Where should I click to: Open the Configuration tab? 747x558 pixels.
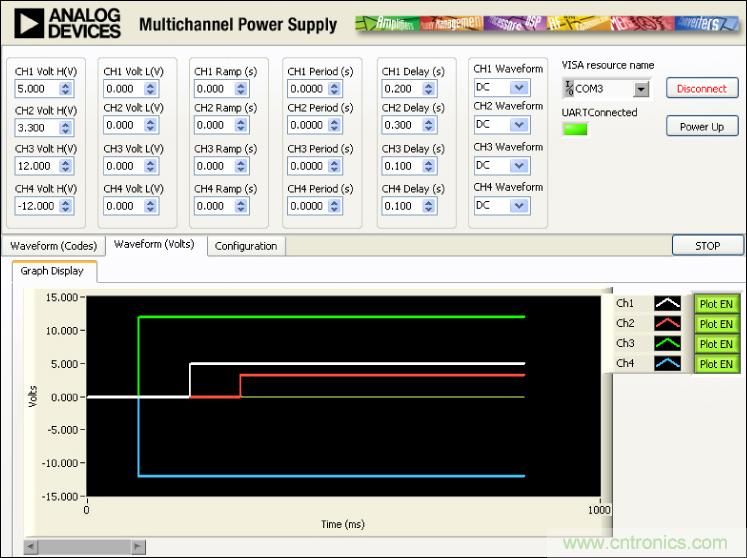coord(246,246)
